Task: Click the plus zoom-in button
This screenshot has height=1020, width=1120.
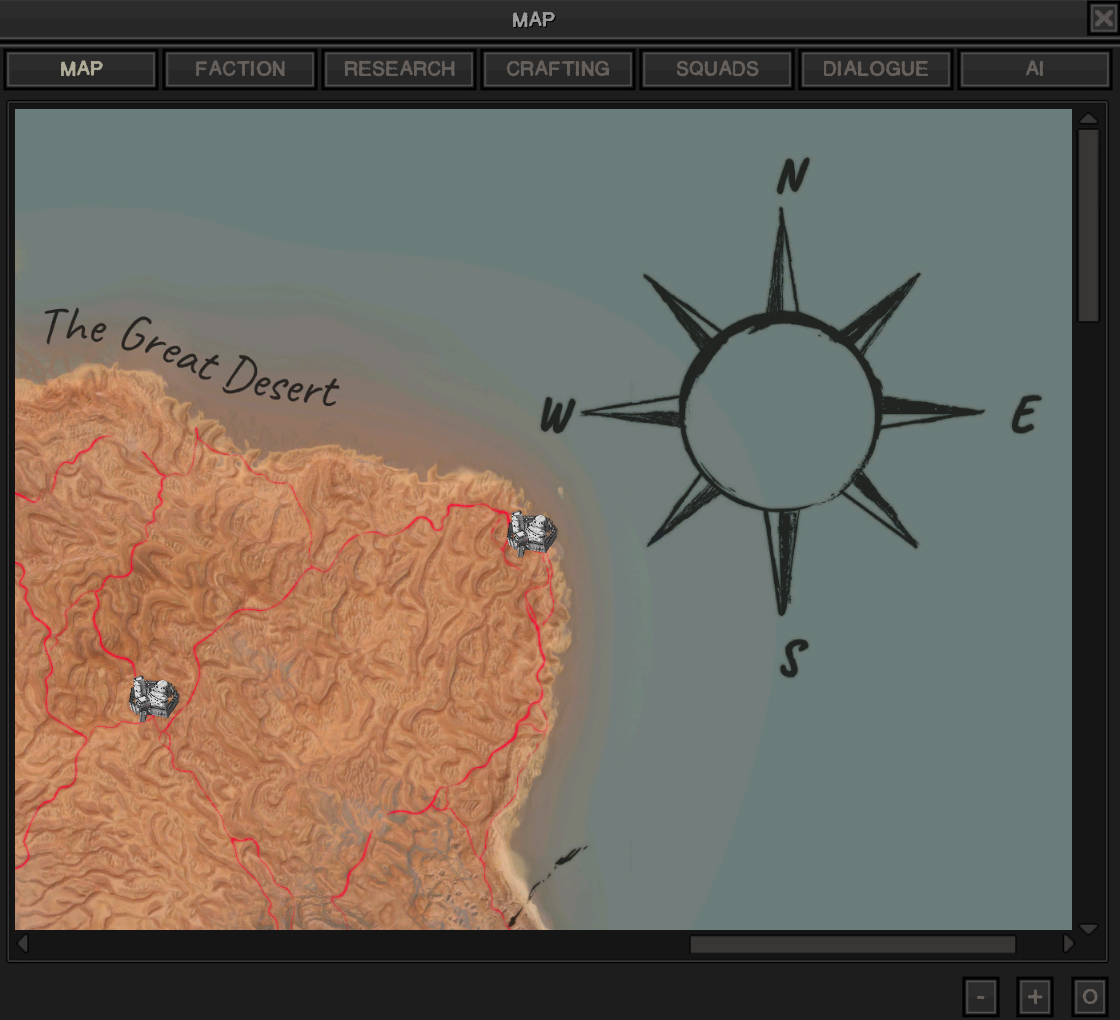Action: (1035, 996)
